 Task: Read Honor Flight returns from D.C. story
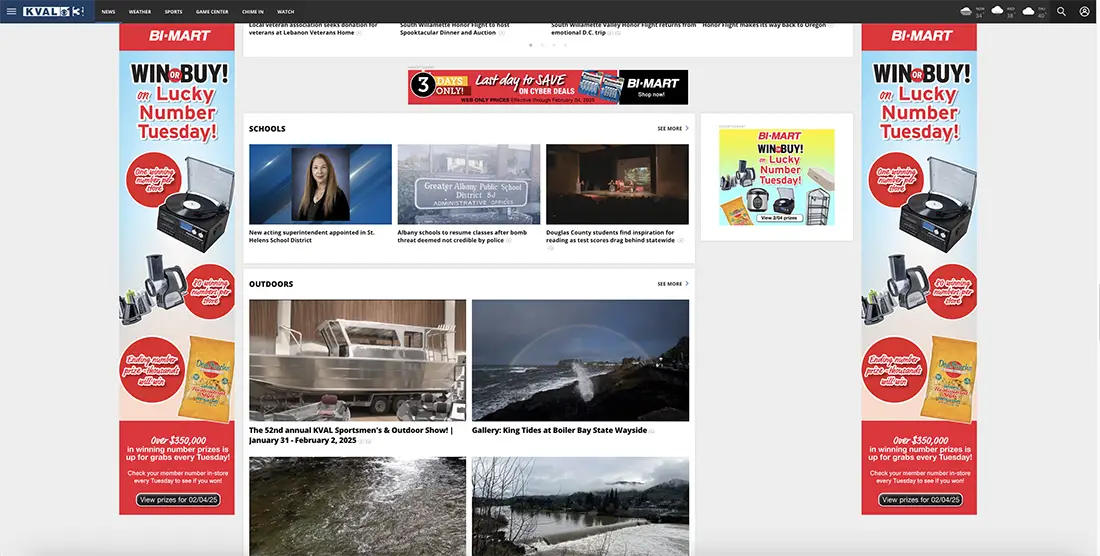[623, 29]
